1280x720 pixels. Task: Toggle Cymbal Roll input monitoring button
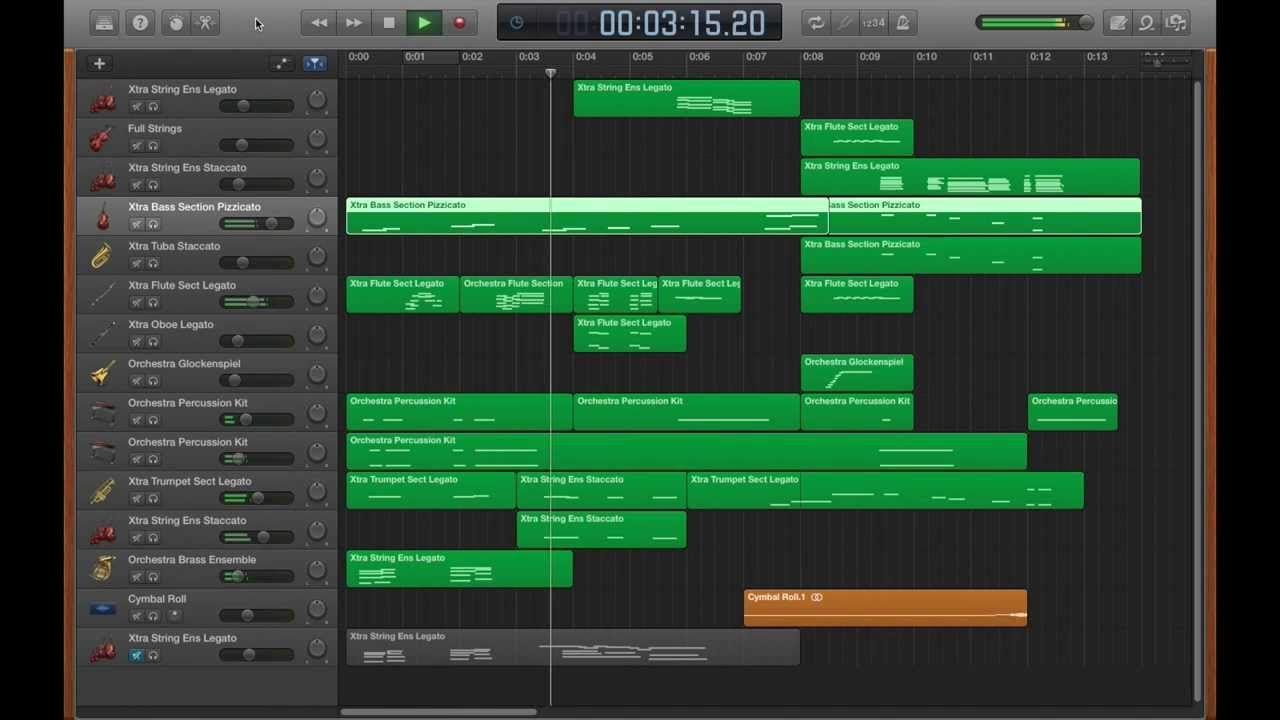[175, 615]
